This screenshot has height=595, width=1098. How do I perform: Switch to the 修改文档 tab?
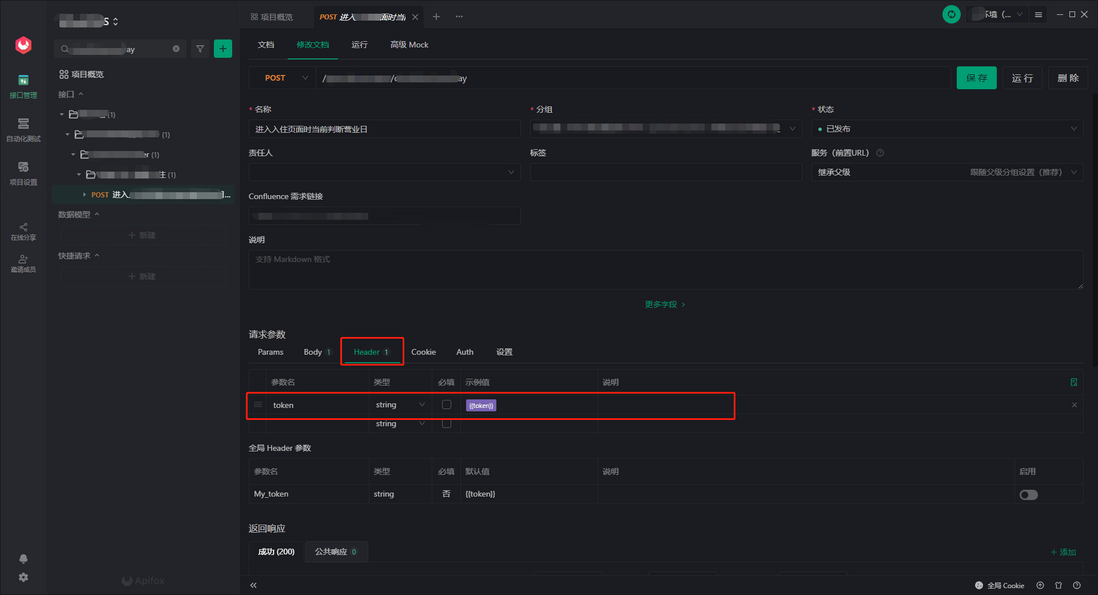pyautogui.click(x=312, y=45)
